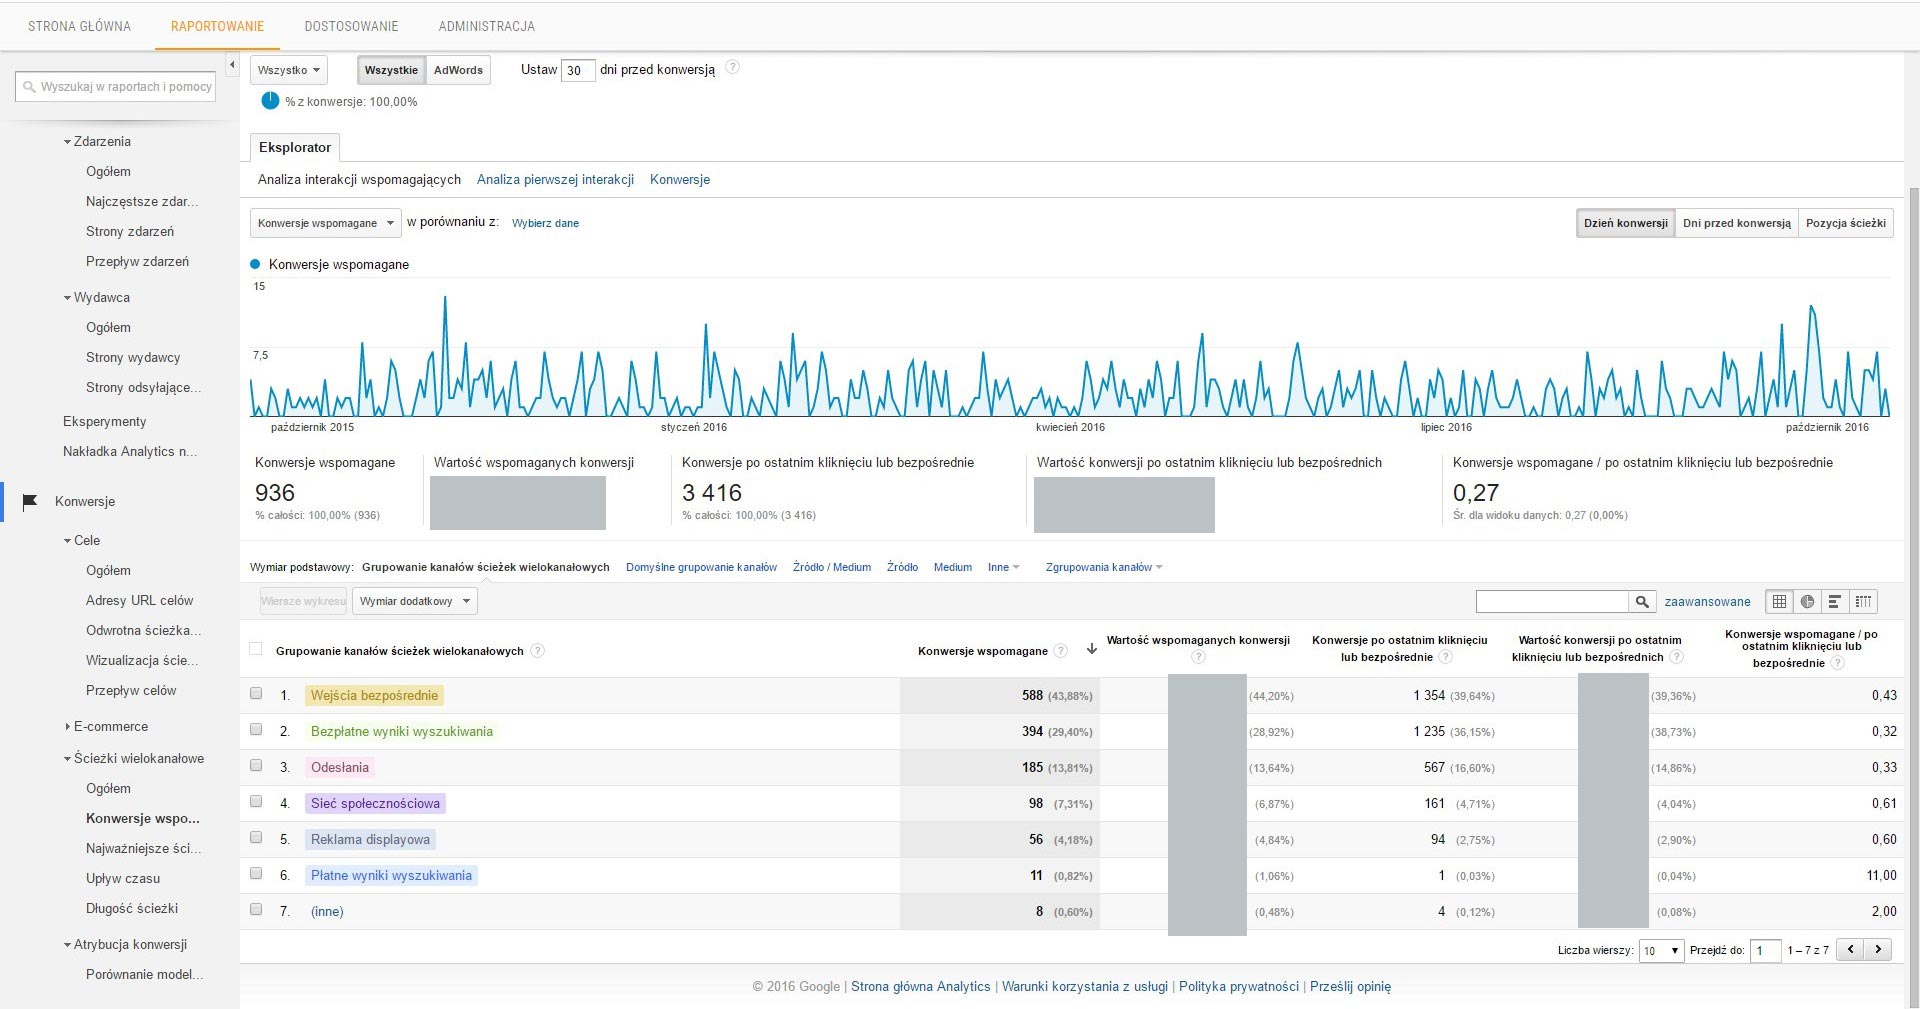Screen dimensions: 1920x1009
Task: Check the Wejścia bezpośrednie row checkbox
Action: pyautogui.click(x=256, y=693)
